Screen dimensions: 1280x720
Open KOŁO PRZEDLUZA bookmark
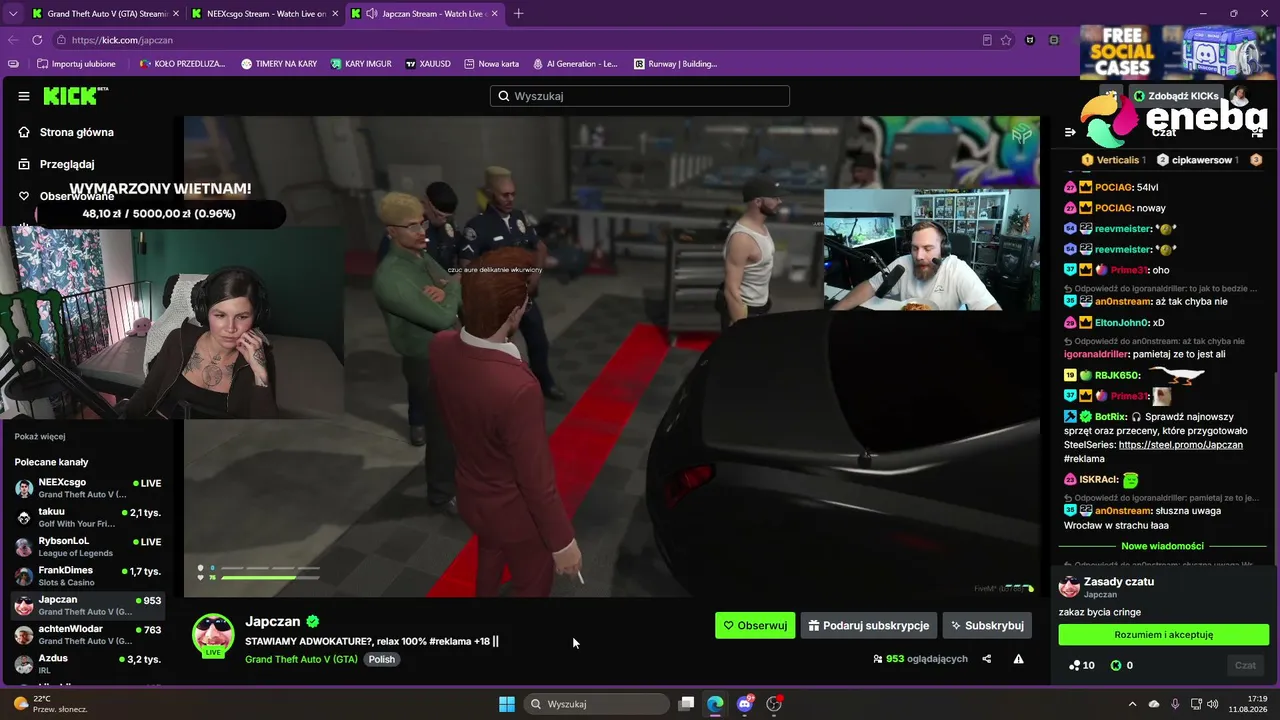pyautogui.click(x=183, y=64)
